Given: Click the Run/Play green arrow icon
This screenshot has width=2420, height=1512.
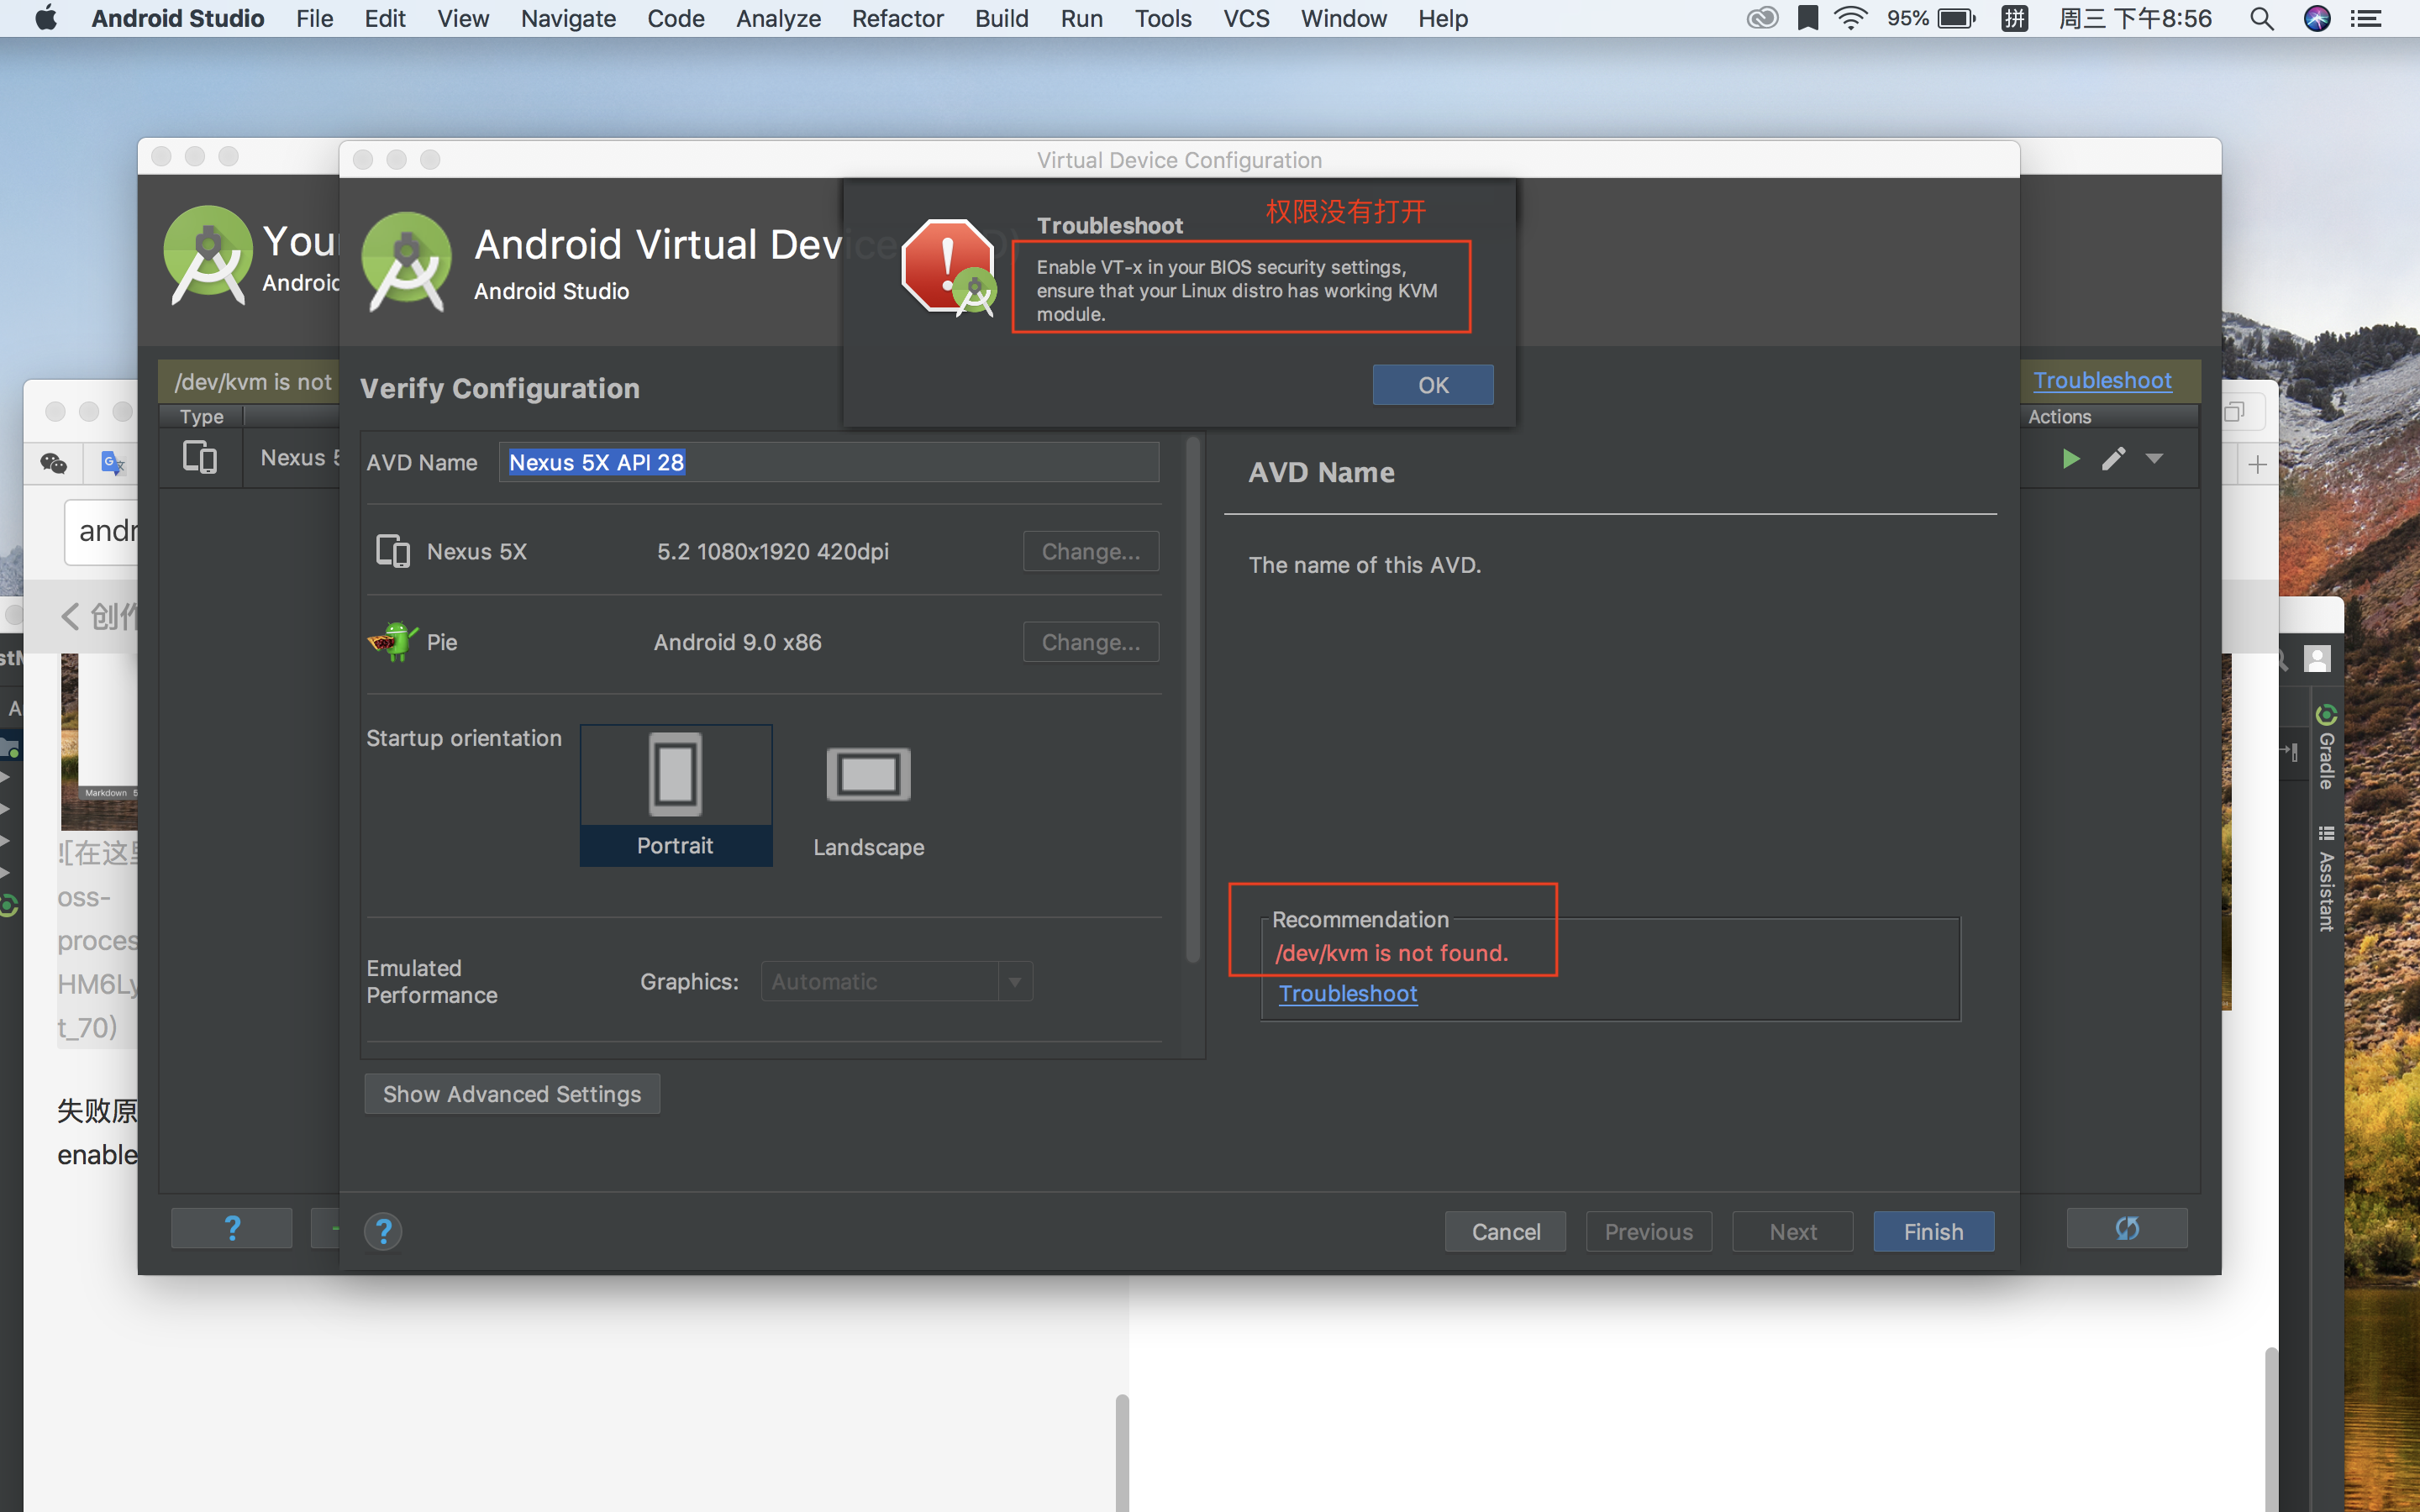Looking at the screenshot, I should click(x=2071, y=456).
